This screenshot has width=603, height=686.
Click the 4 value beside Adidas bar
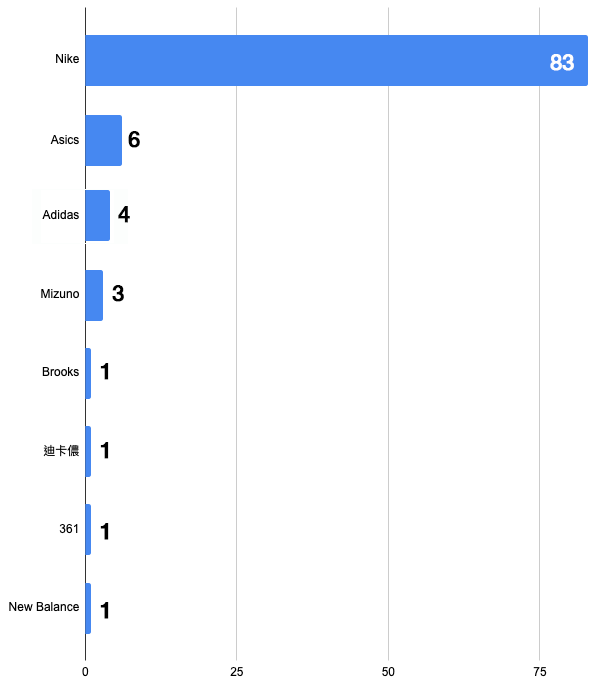(124, 215)
